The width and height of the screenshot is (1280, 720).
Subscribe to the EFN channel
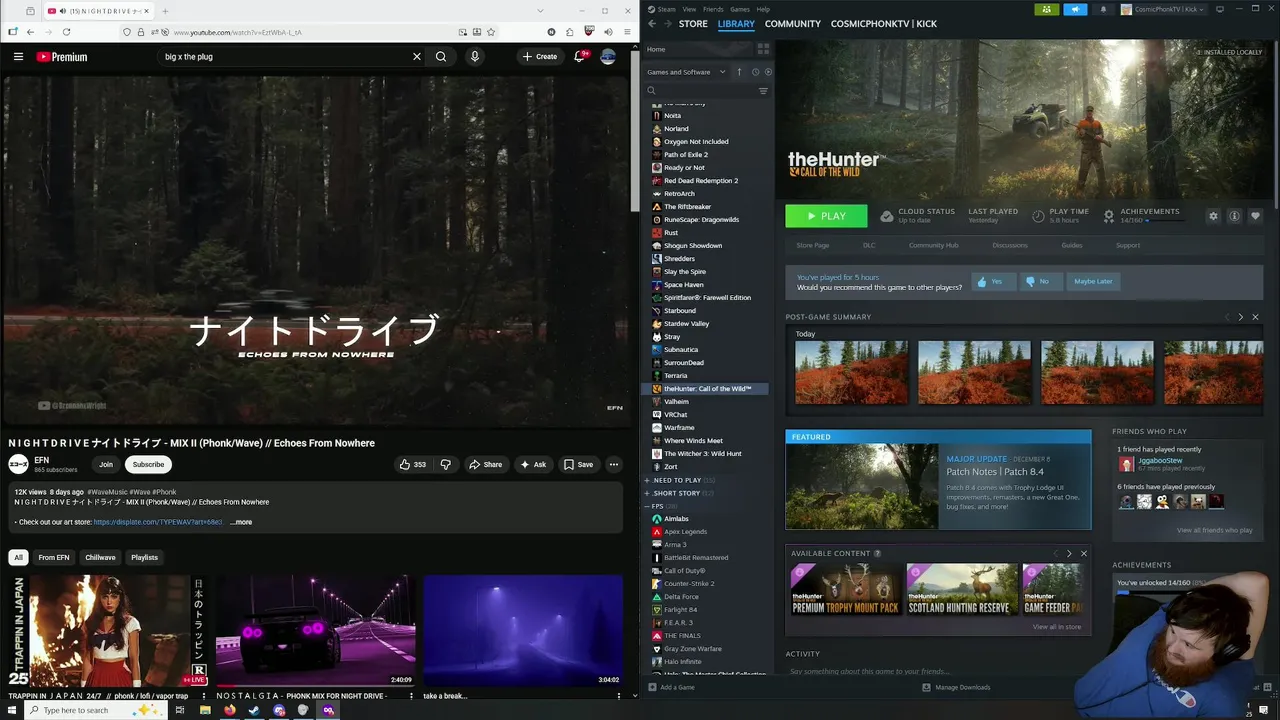click(148, 464)
